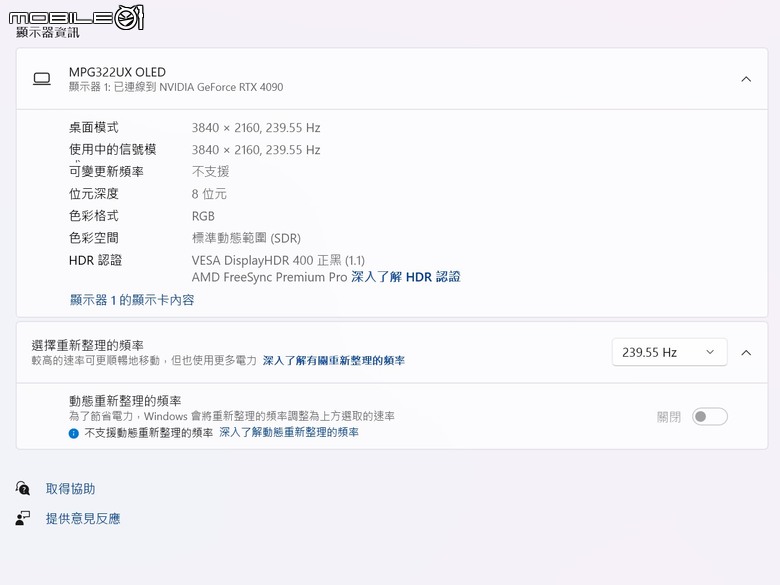Select the MPG322UX OLED title text

[x=117, y=72]
